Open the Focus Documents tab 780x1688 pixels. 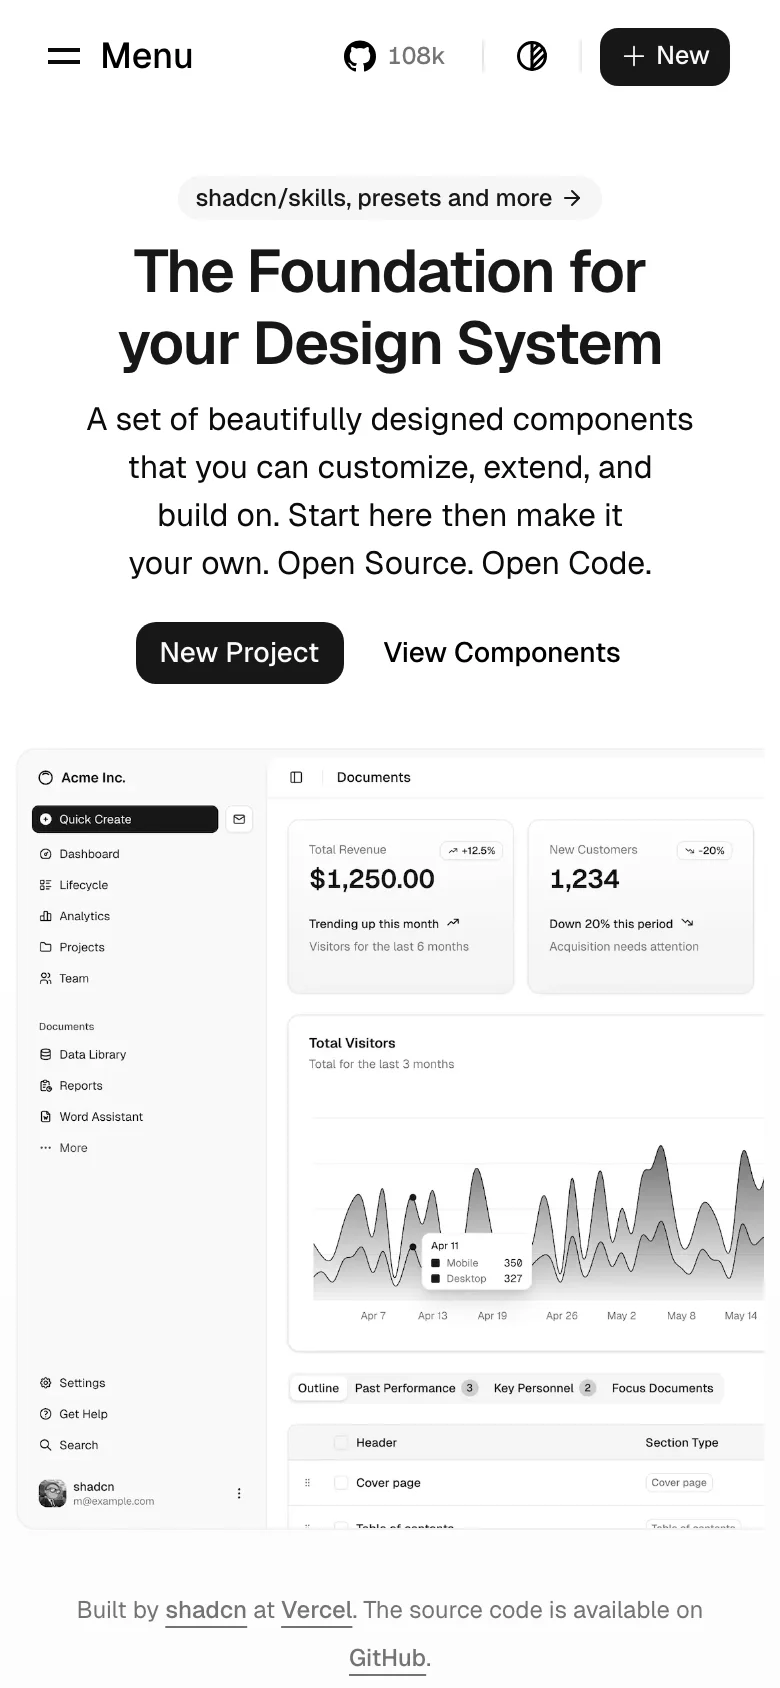point(663,1388)
